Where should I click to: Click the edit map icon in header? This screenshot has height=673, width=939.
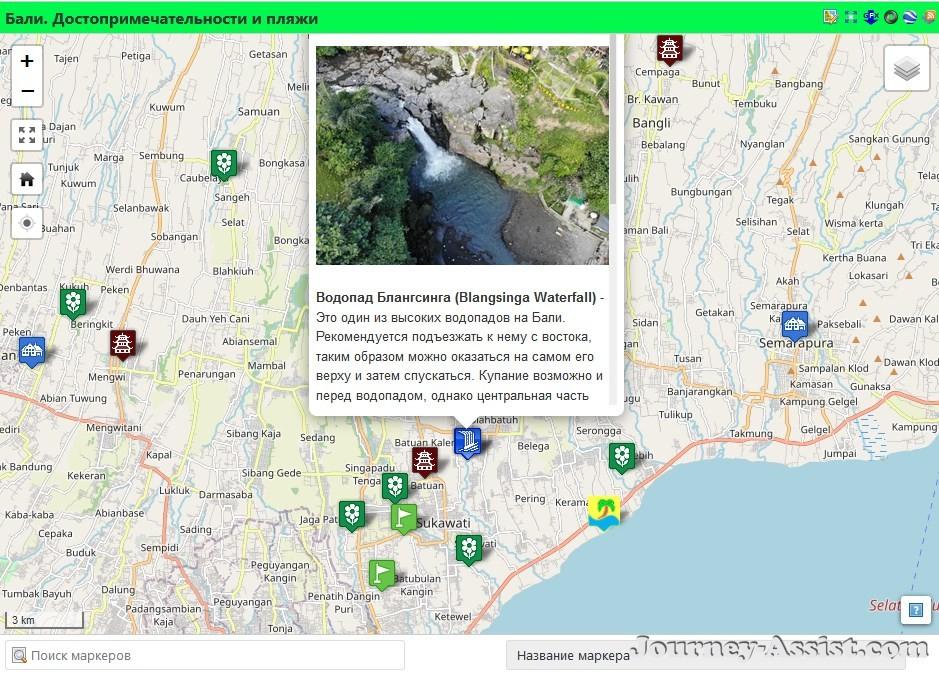830,17
